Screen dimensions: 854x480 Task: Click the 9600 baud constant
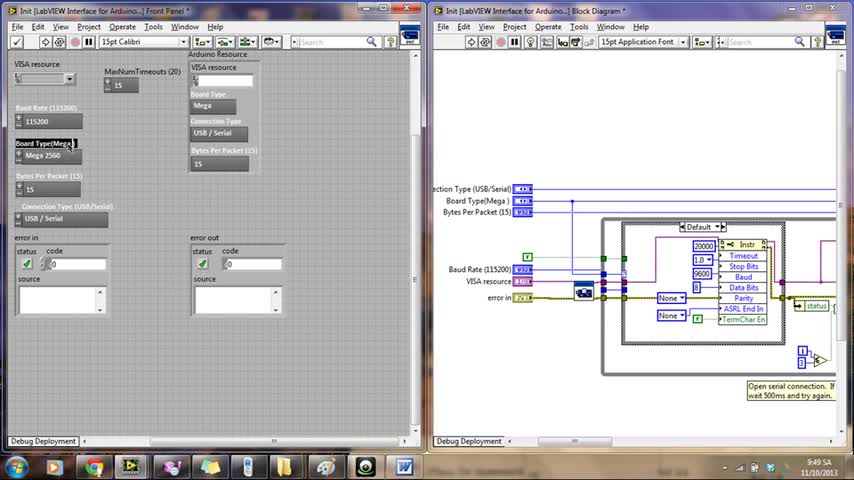coord(702,274)
